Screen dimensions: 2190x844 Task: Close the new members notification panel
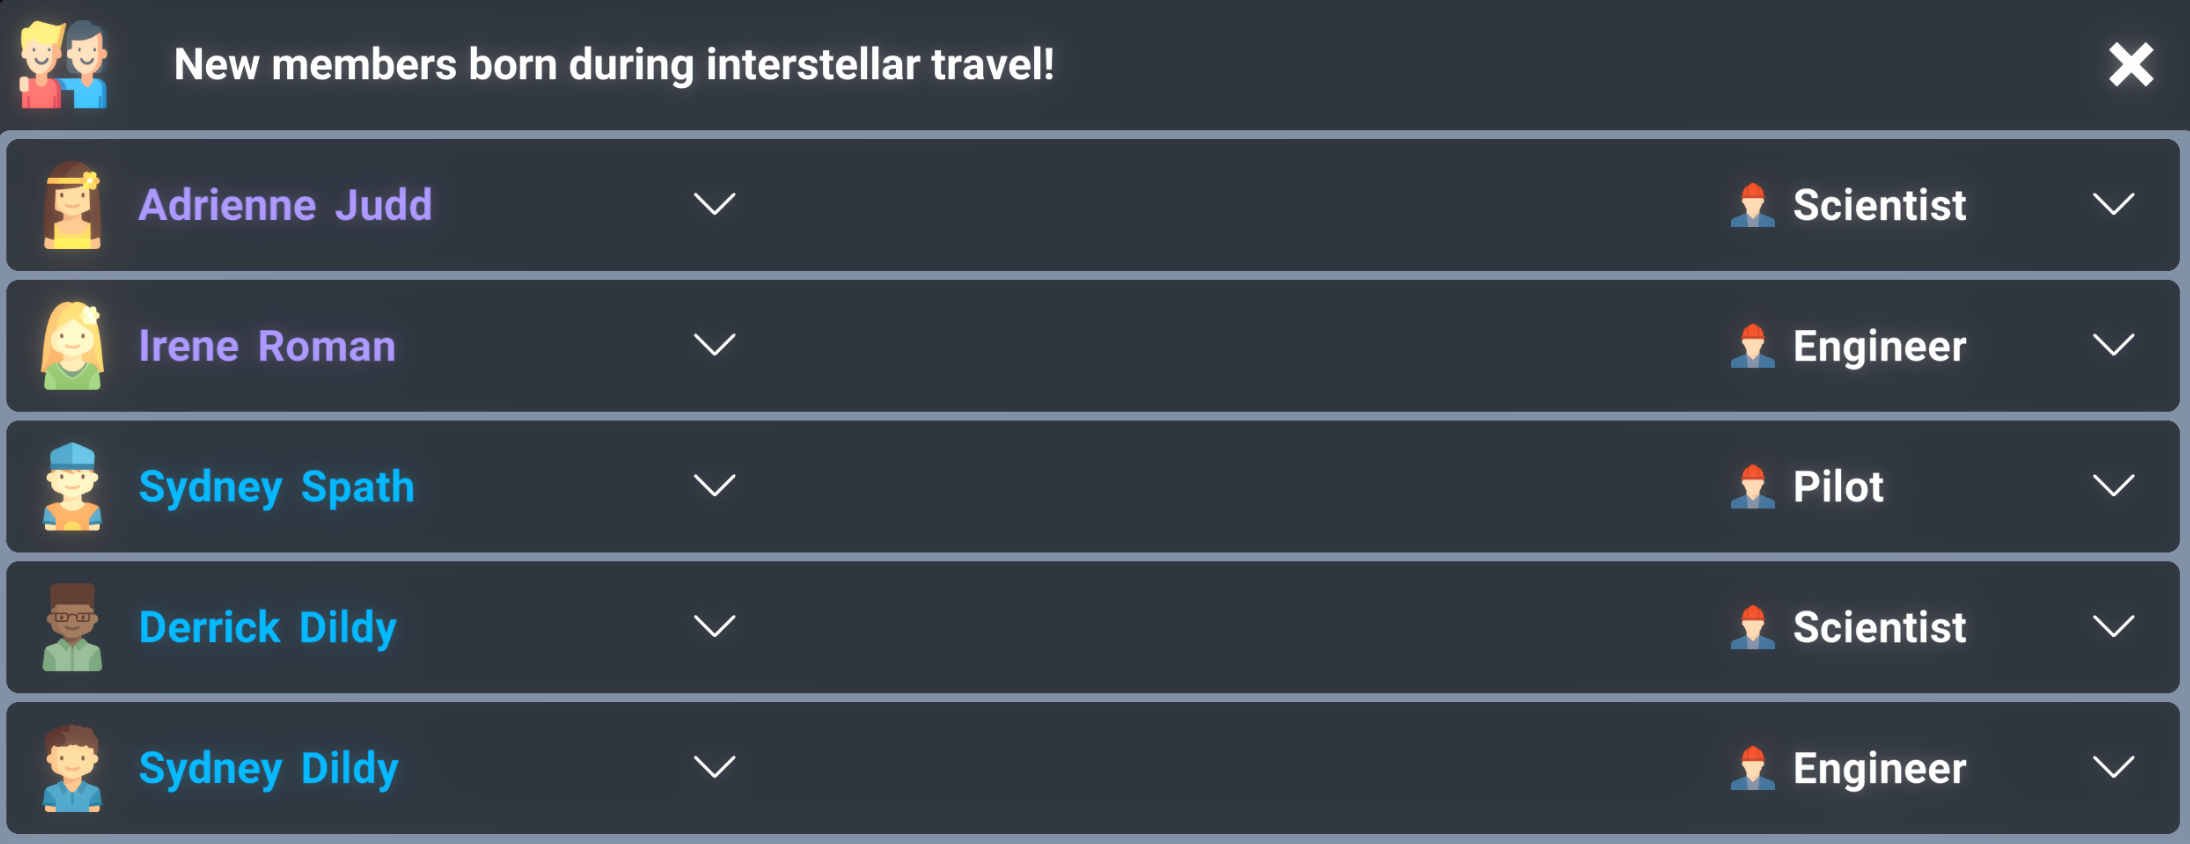pos(2130,65)
